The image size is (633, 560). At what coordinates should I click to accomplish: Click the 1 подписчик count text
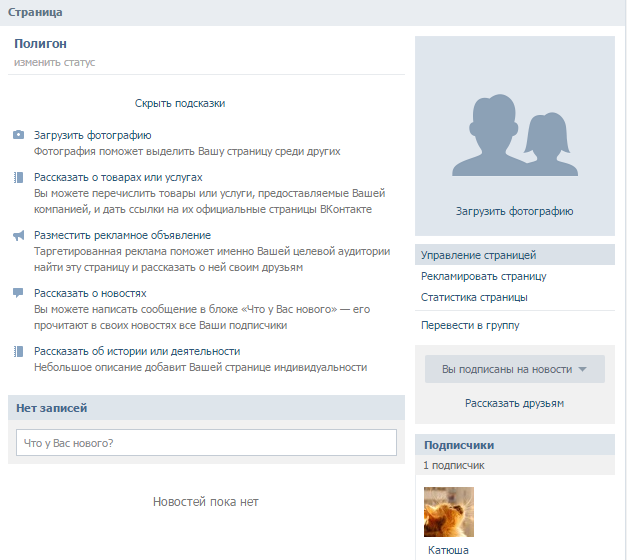point(454,466)
